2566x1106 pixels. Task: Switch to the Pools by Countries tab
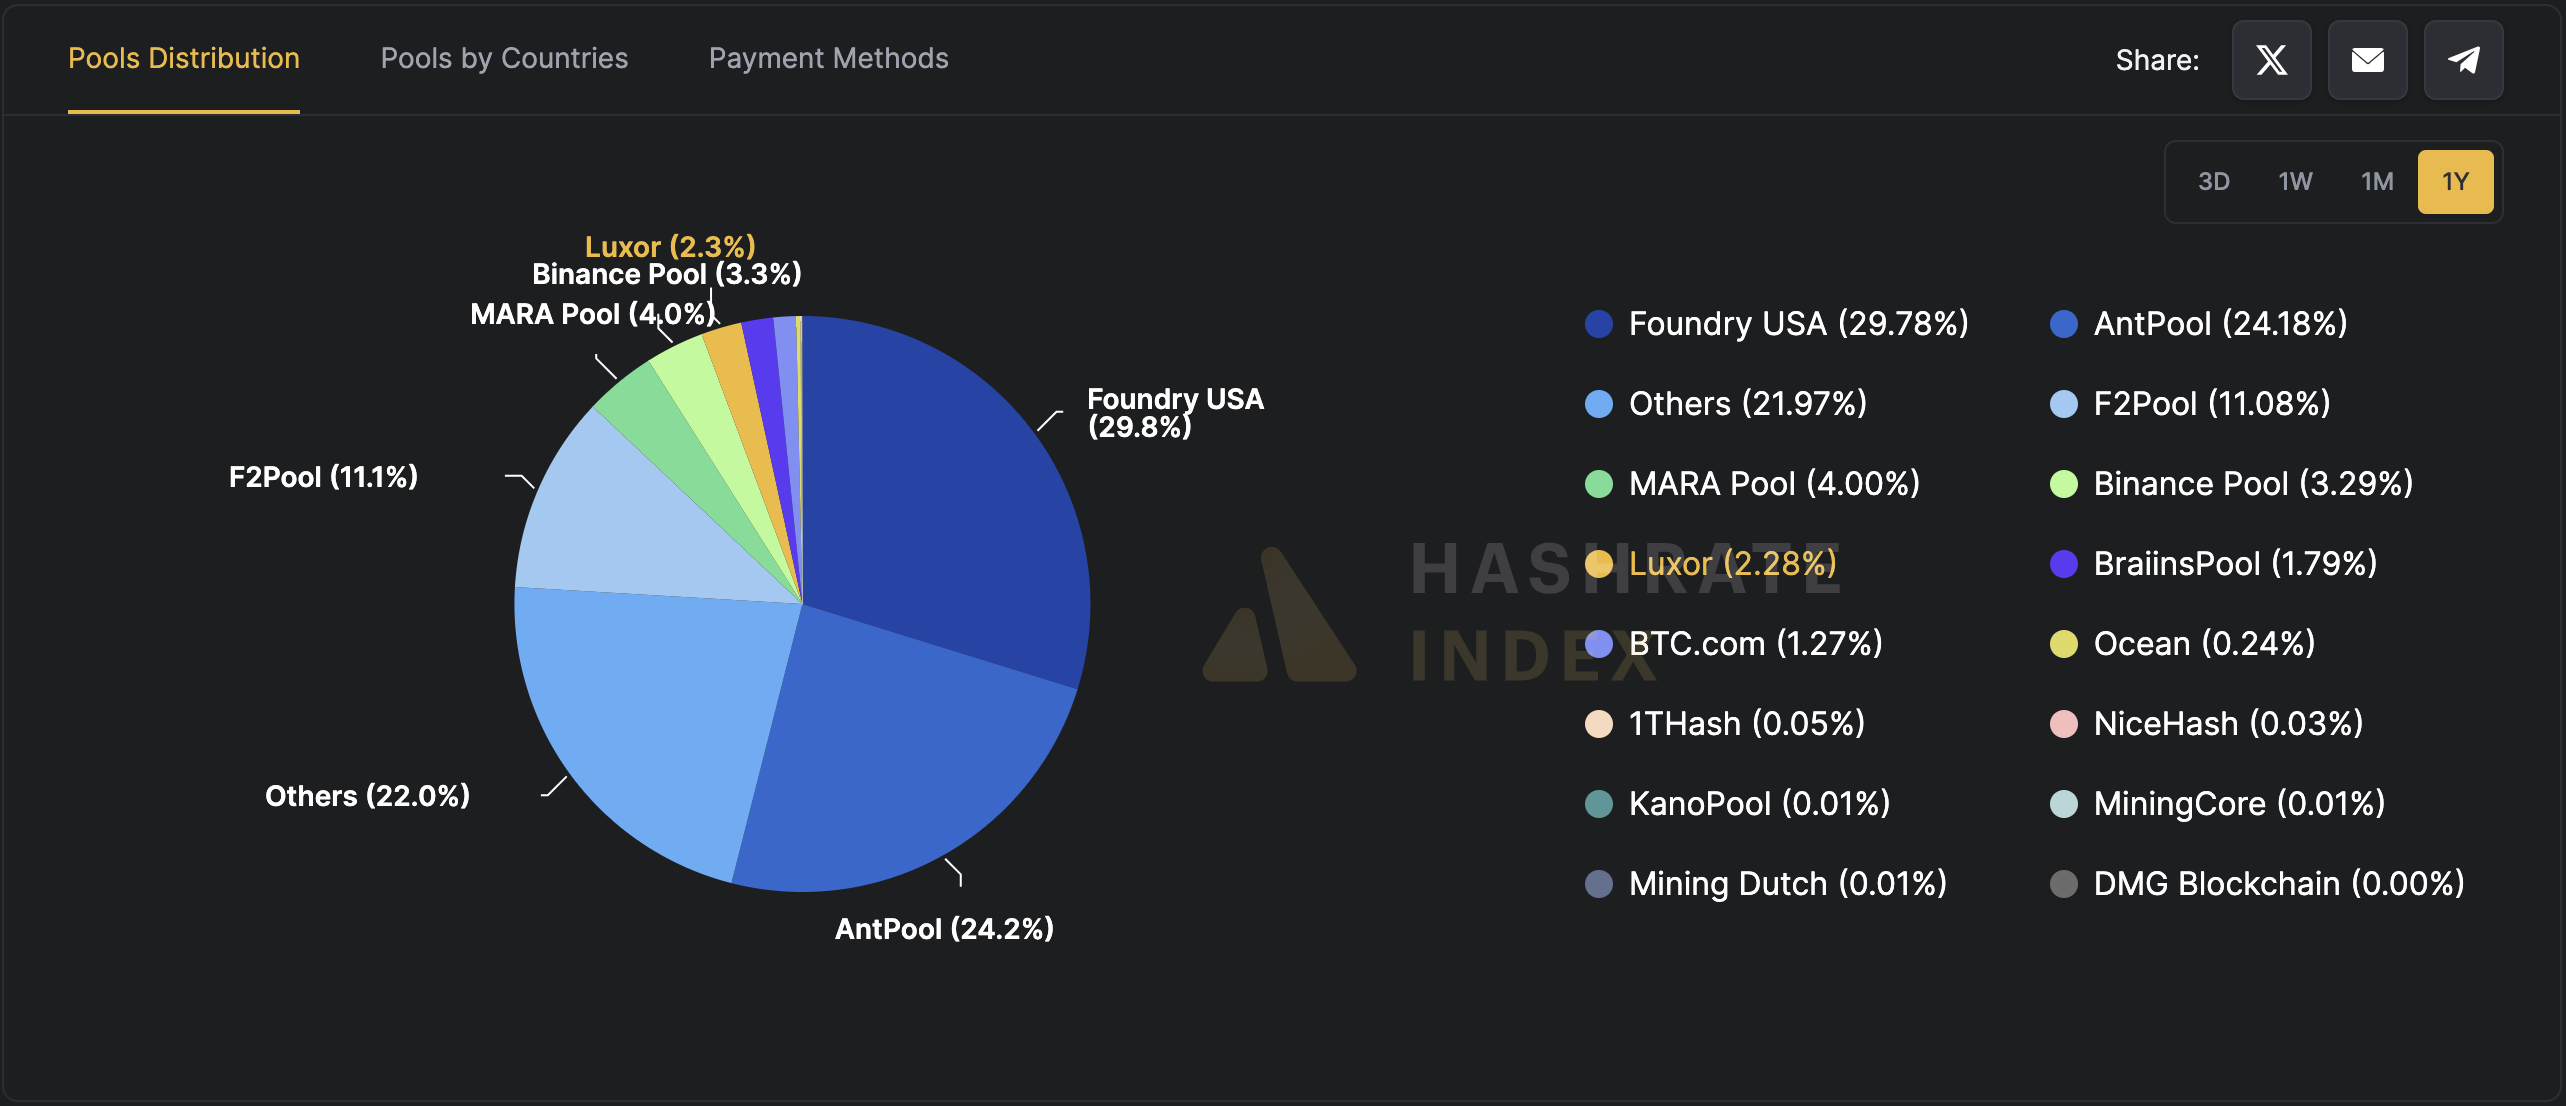coord(504,58)
